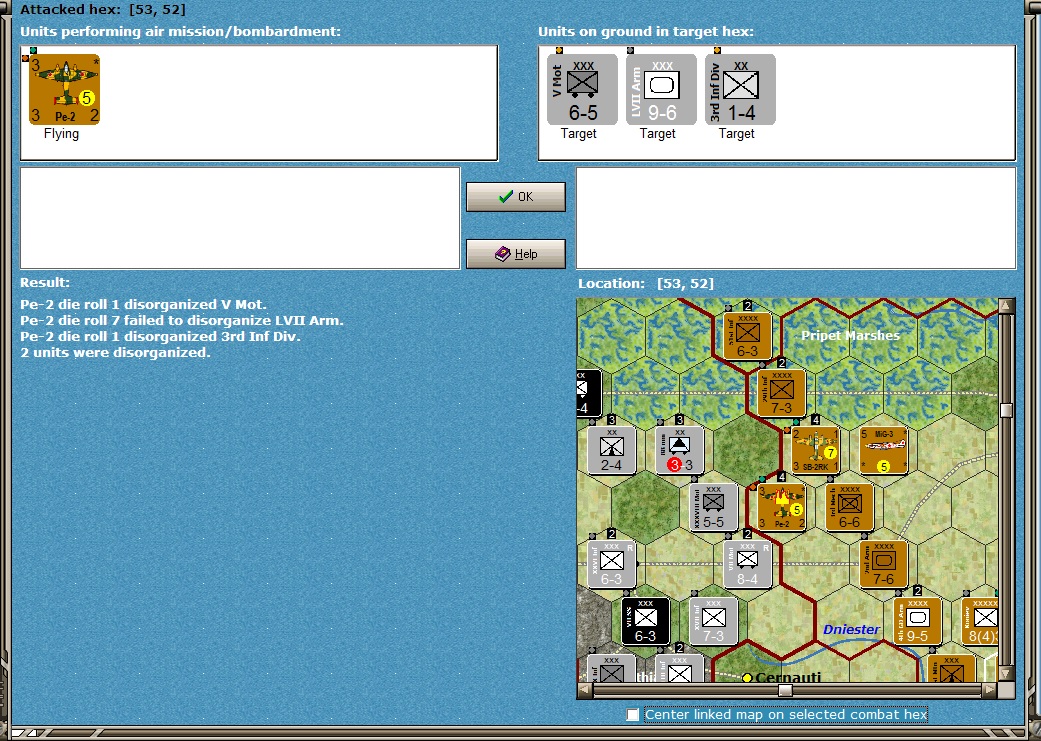Select the brown 6-6 mechanized army counter

[850, 507]
